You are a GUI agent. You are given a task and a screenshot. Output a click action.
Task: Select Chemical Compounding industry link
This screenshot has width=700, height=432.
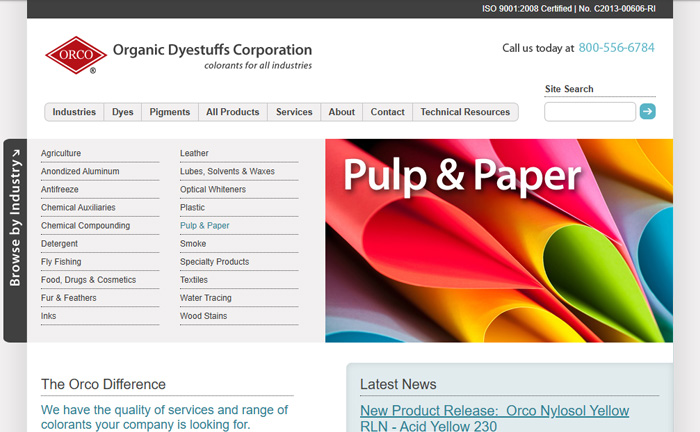86,225
